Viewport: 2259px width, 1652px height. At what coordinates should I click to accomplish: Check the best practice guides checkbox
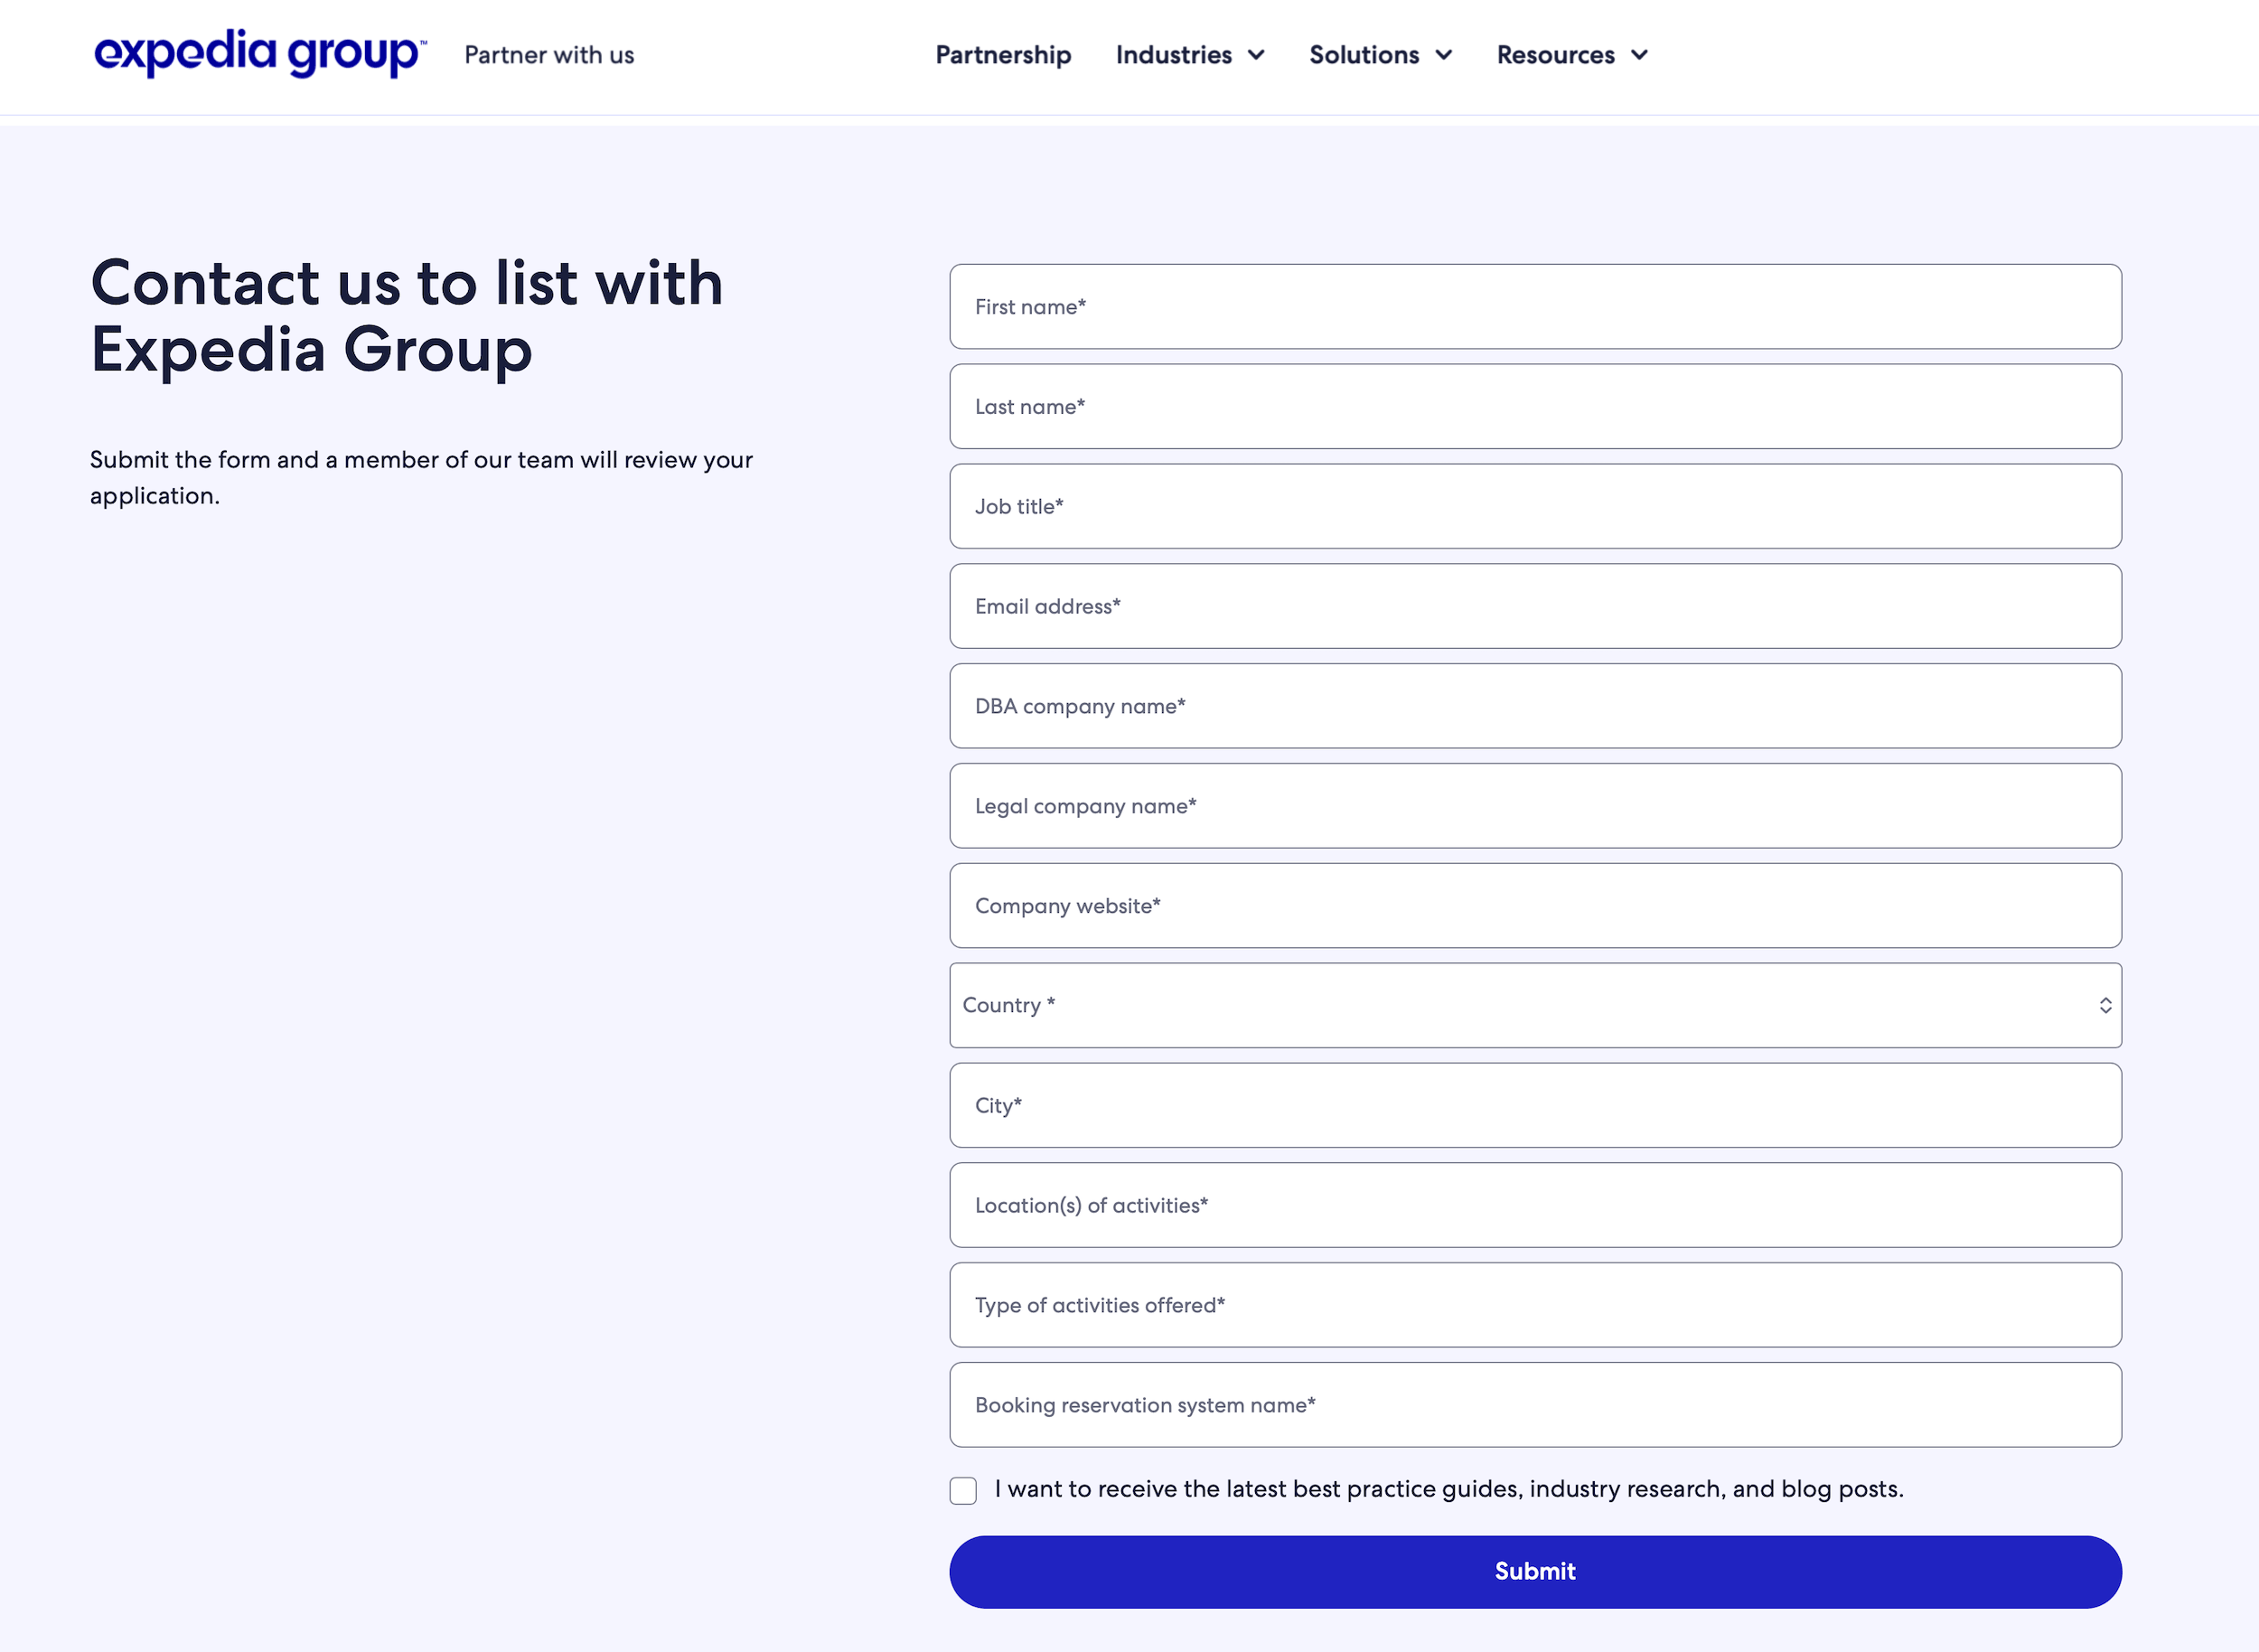963,1490
